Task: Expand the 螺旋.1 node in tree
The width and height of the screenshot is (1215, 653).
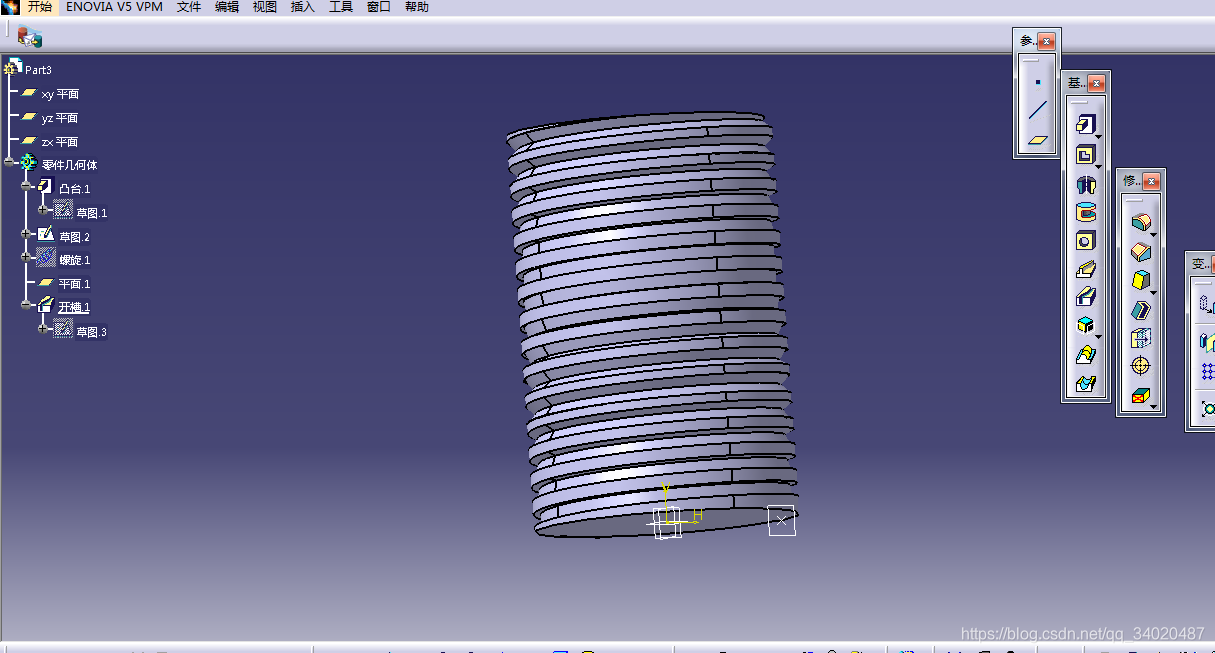Action: pos(26,259)
